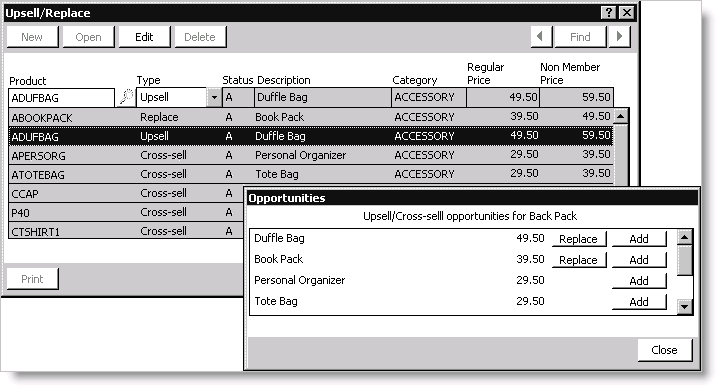718x388 pixels.
Task: Click Personal Organizer in Opportunities list
Action: tap(299, 280)
